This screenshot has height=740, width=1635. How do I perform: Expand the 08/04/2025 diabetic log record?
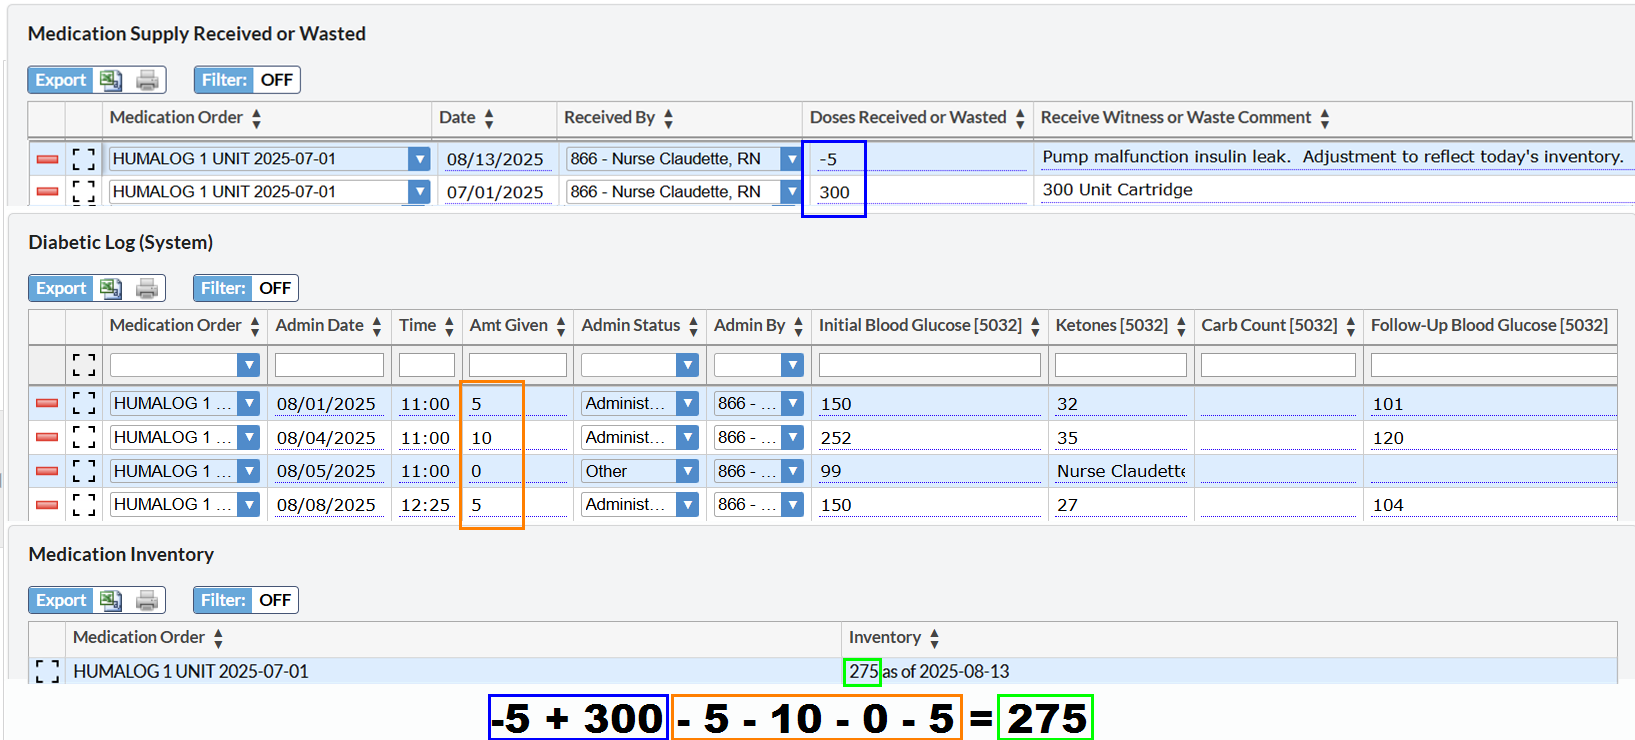click(84, 437)
